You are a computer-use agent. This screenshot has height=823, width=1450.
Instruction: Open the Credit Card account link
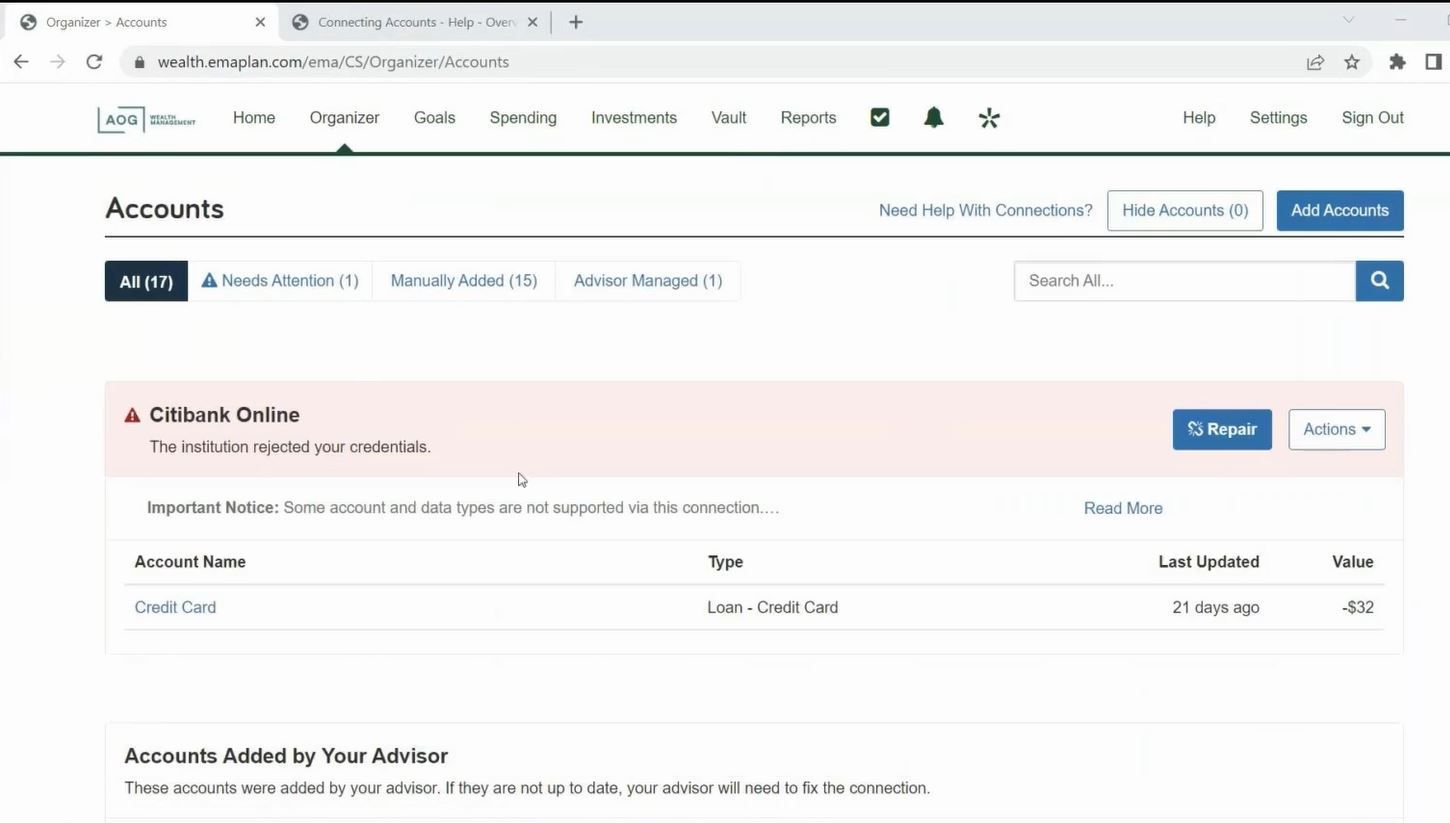tap(175, 607)
